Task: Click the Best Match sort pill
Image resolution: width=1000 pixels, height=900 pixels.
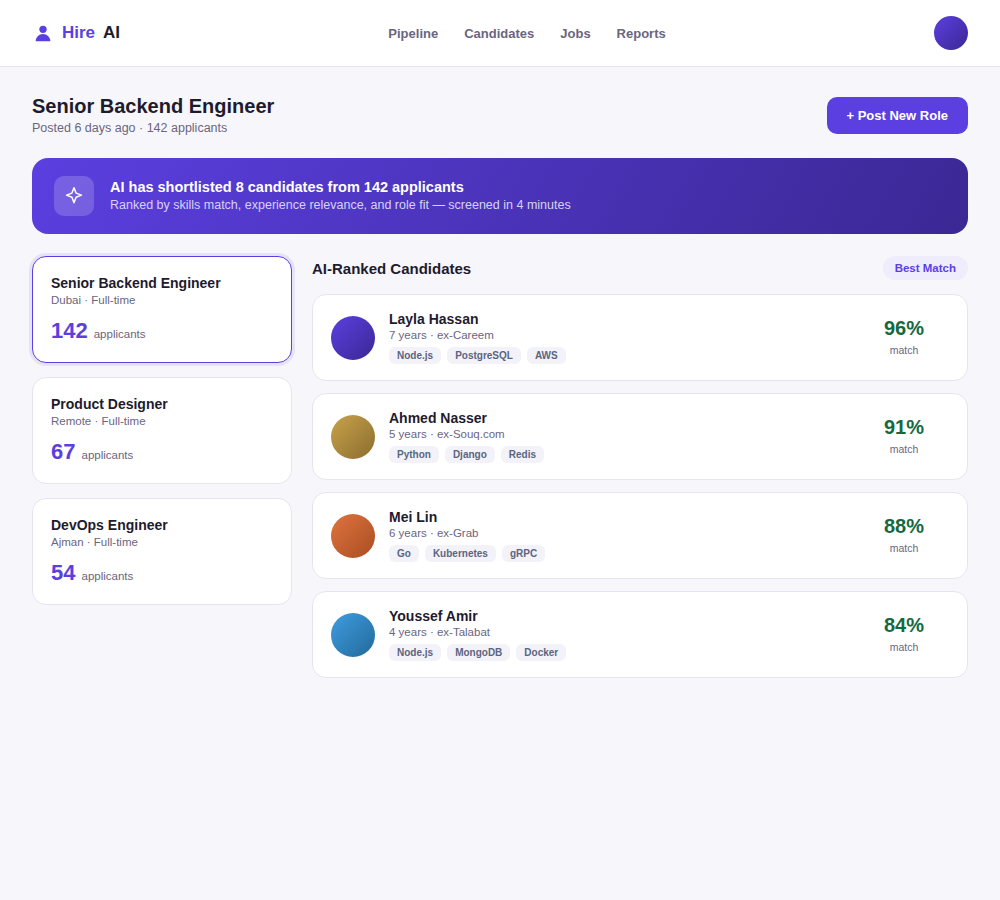Action: coord(925,268)
